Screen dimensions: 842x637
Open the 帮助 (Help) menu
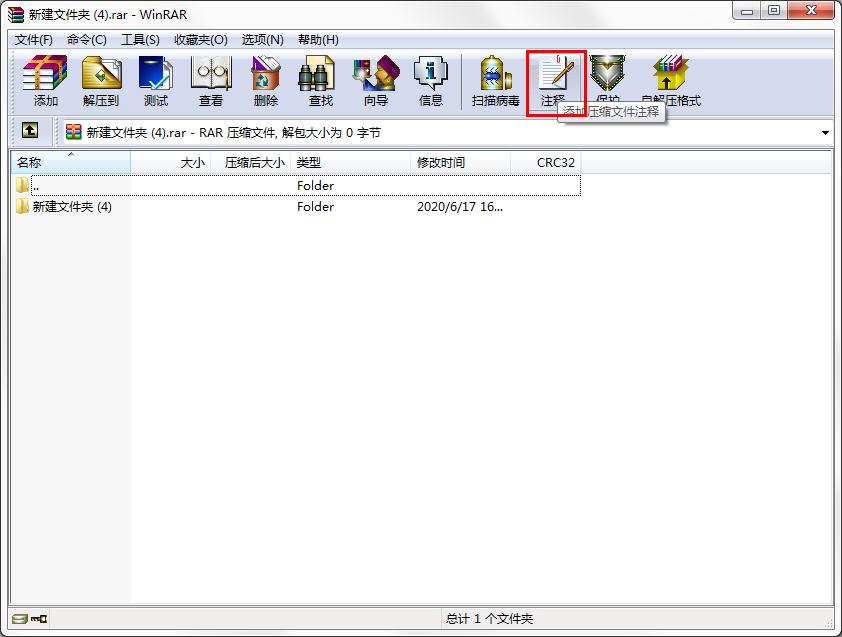[316, 38]
